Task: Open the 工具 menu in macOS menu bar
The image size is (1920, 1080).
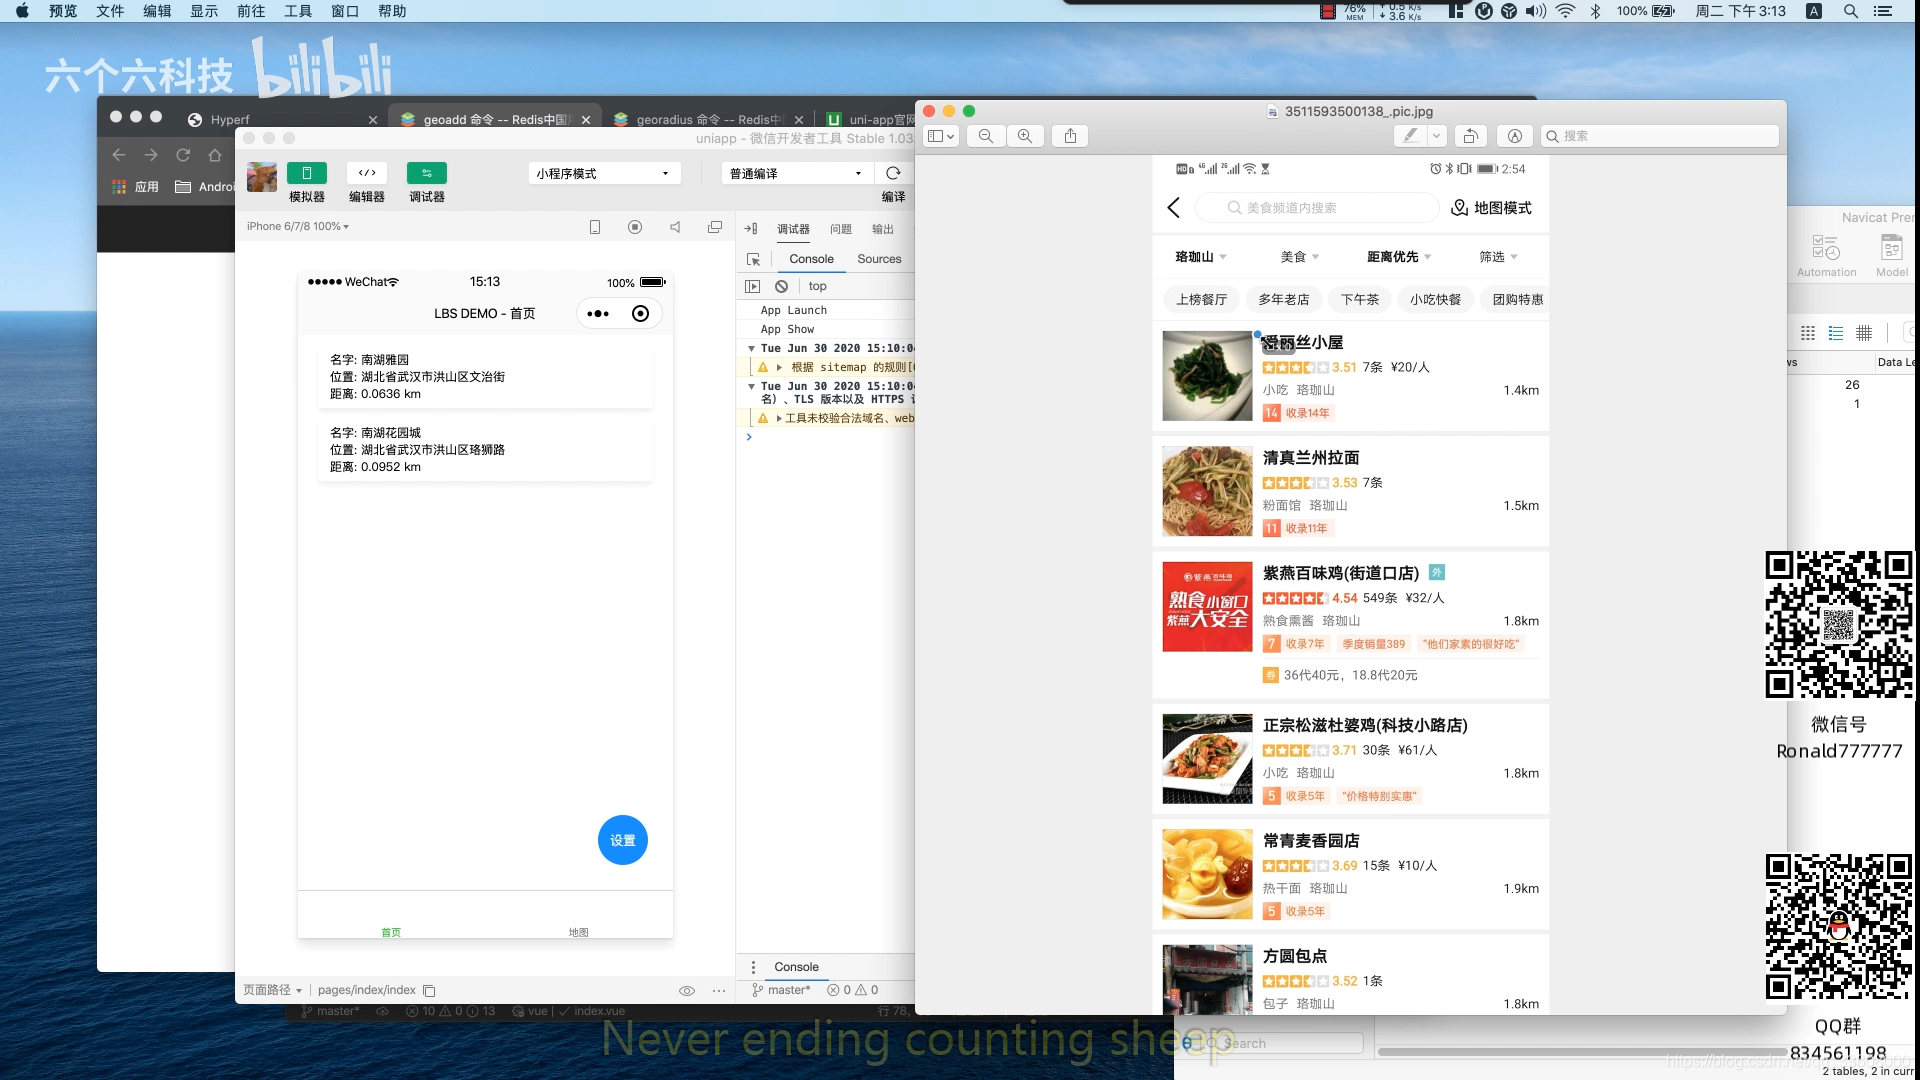Action: click(x=297, y=11)
